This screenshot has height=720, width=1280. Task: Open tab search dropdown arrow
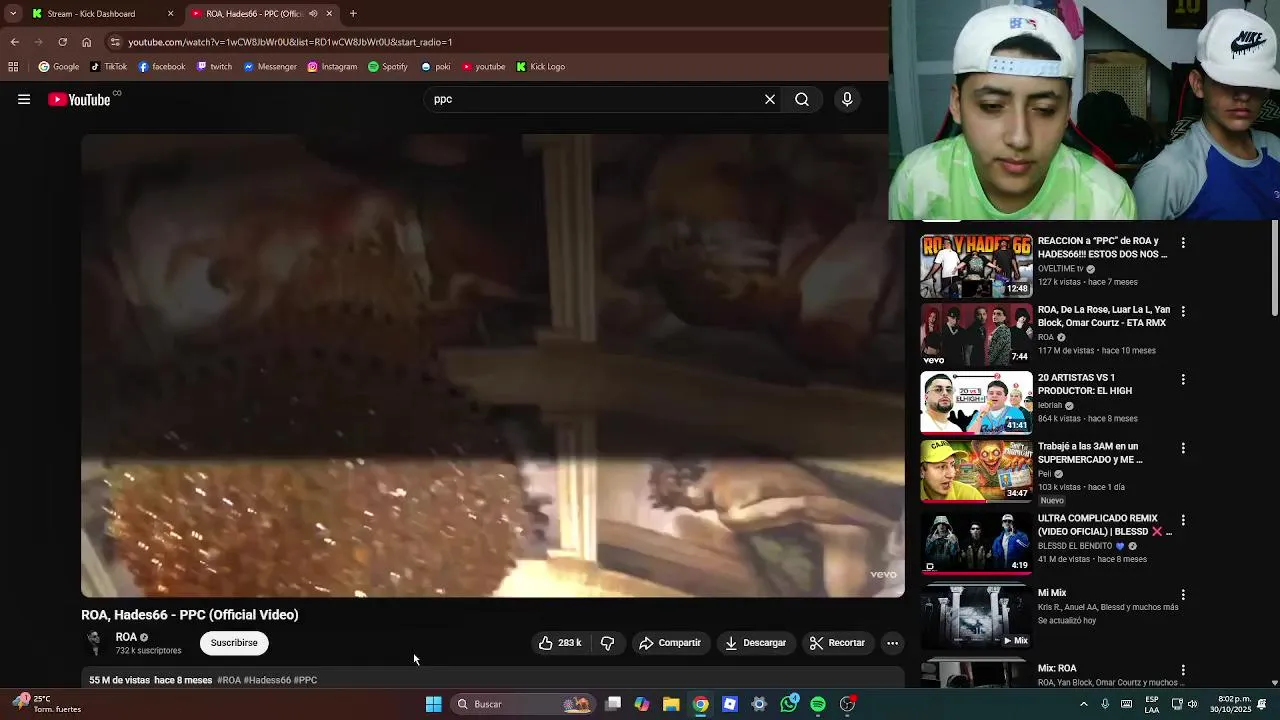(13, 14)
